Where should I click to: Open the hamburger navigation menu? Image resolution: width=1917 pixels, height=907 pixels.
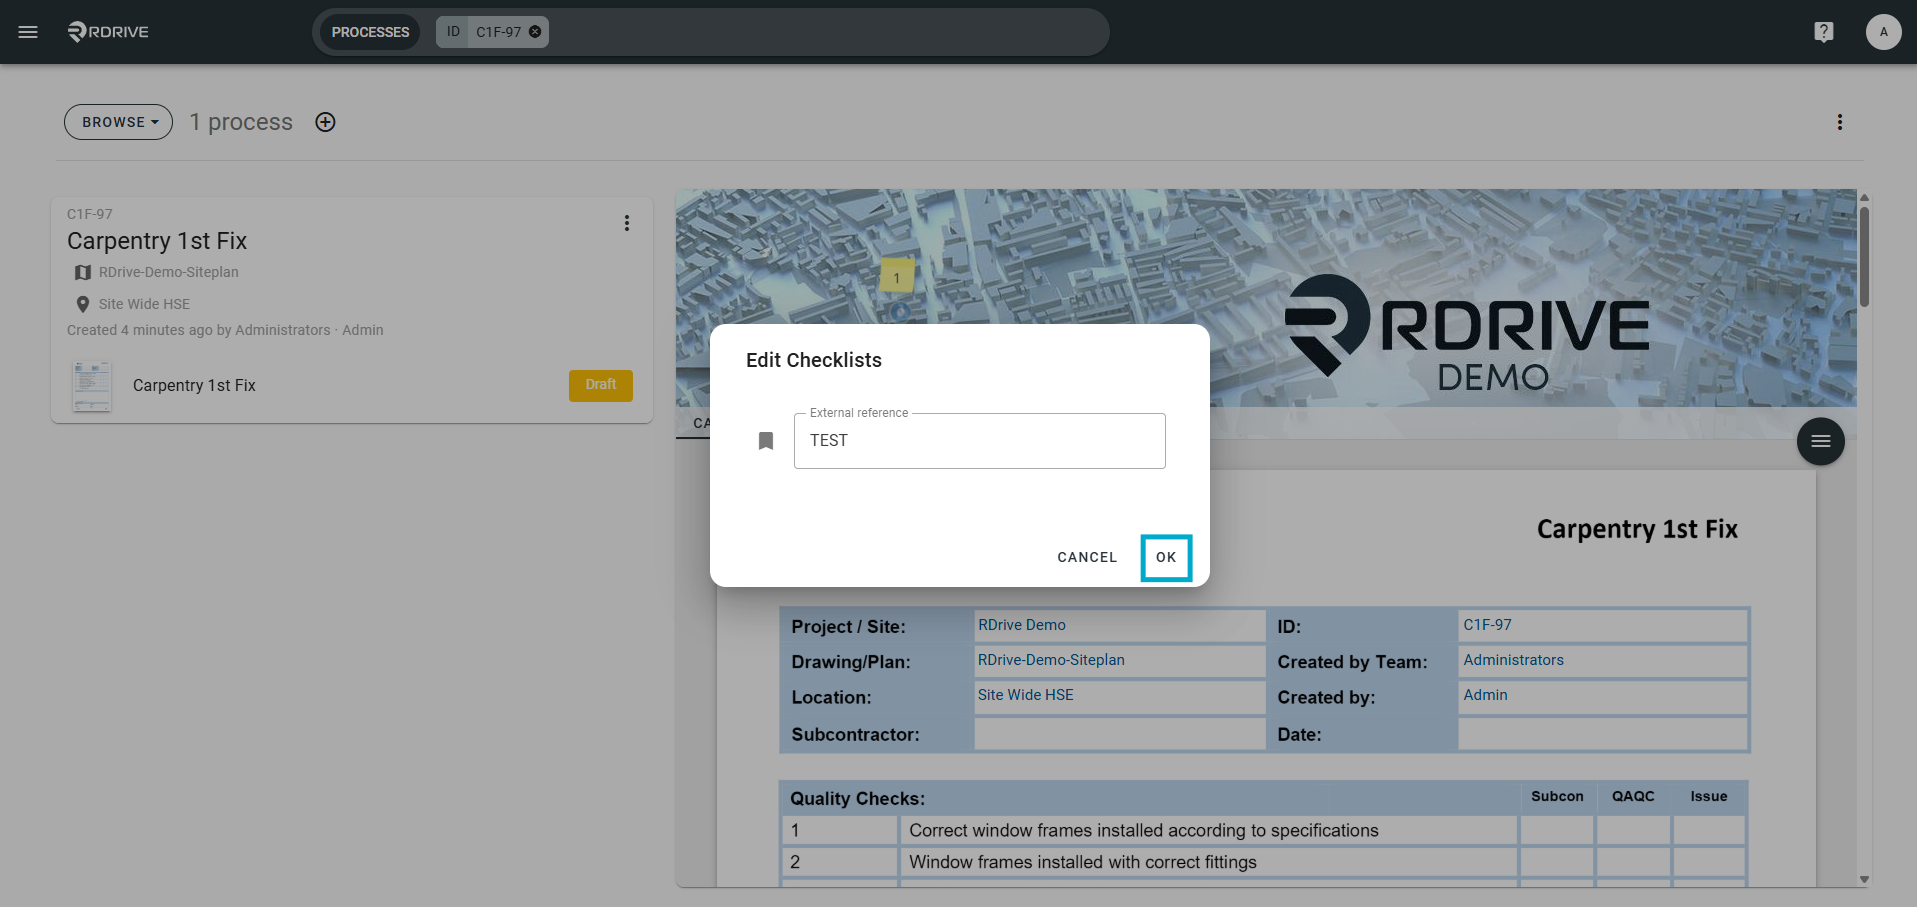(28, 32)
